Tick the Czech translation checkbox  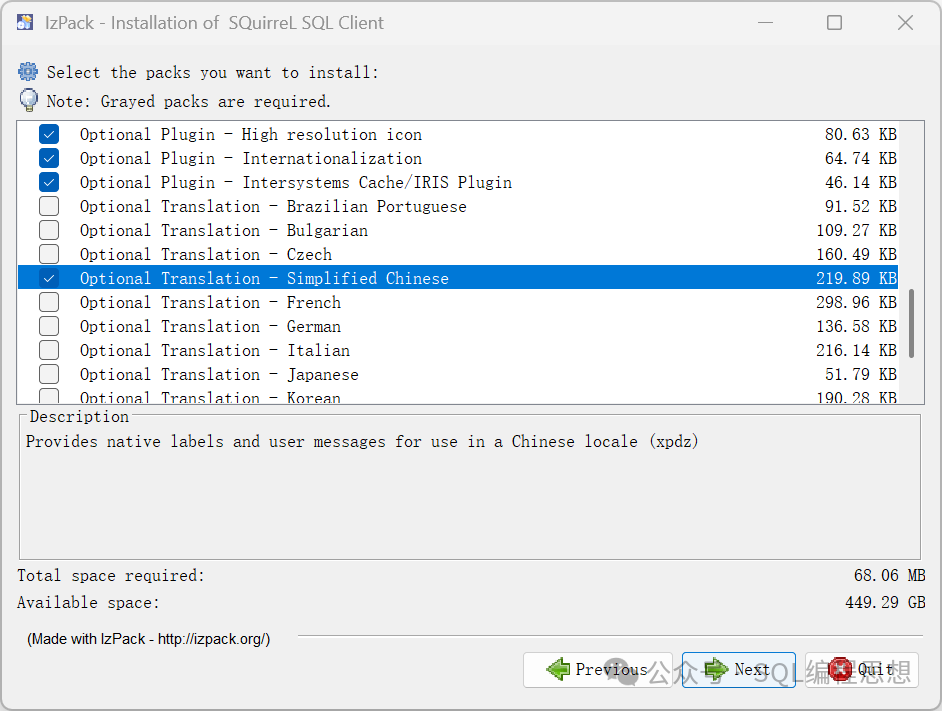pos(49,254)
